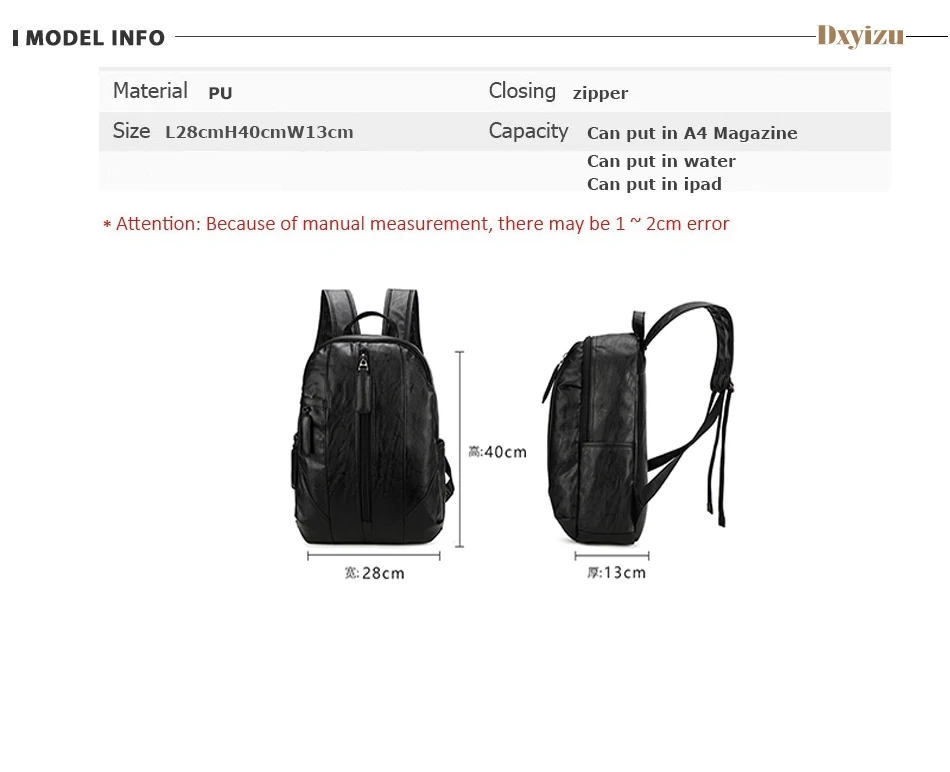Image resolution: width=950 pixels, height=772 pixels.
Task: Click the Closing zipper value
Action: pos(600,93)
